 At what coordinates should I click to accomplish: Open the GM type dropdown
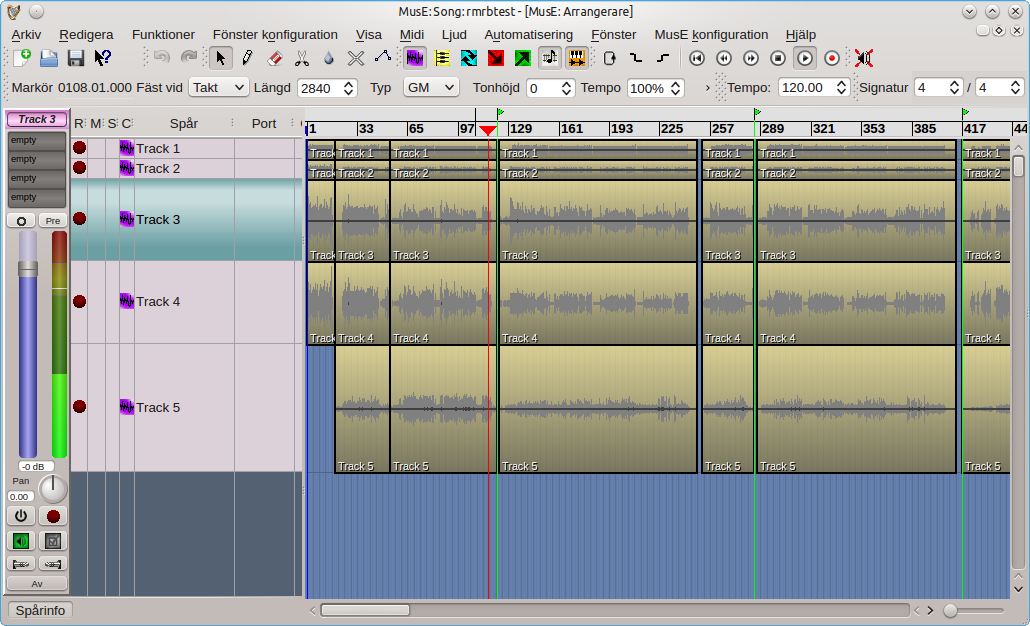click(x=431, y=88)
